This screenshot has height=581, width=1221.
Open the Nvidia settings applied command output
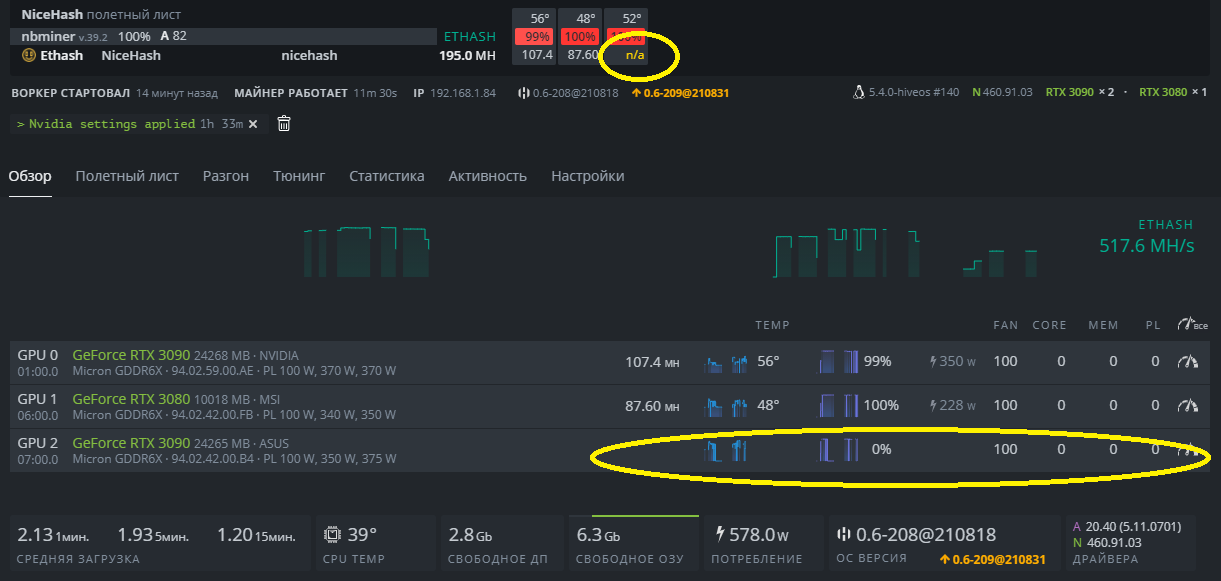tap(113, 124)
